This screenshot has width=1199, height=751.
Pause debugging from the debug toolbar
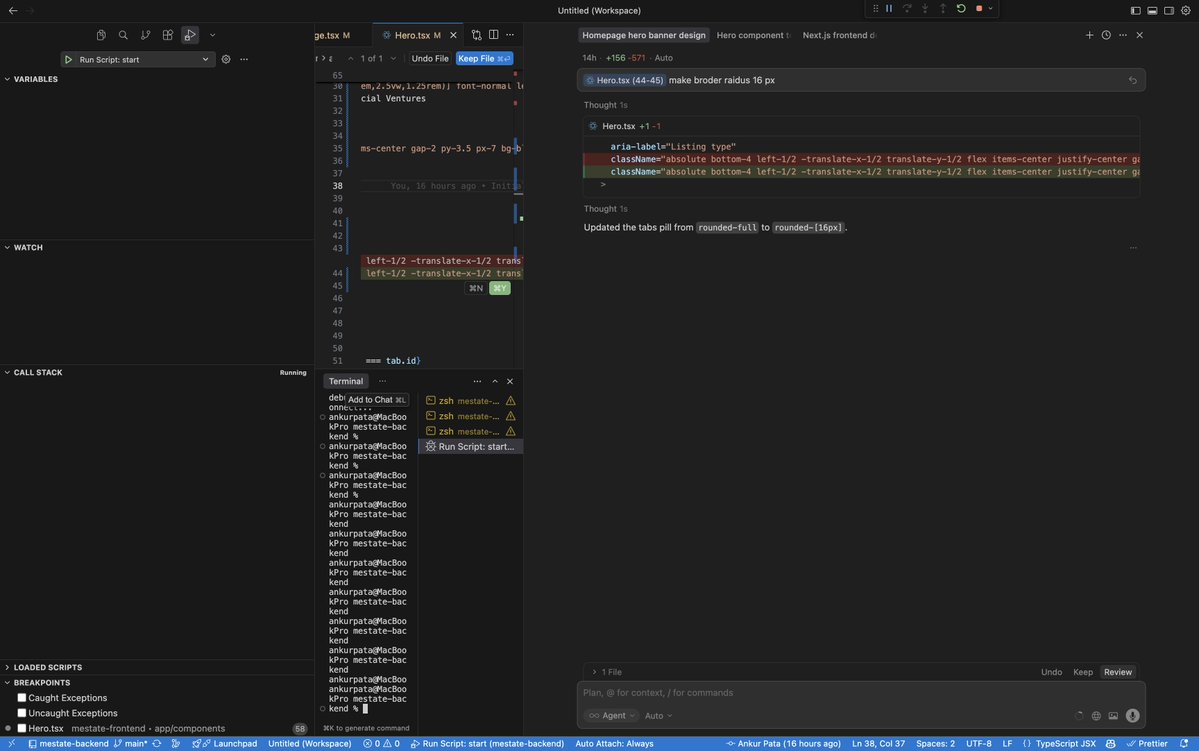click(889, 8)
